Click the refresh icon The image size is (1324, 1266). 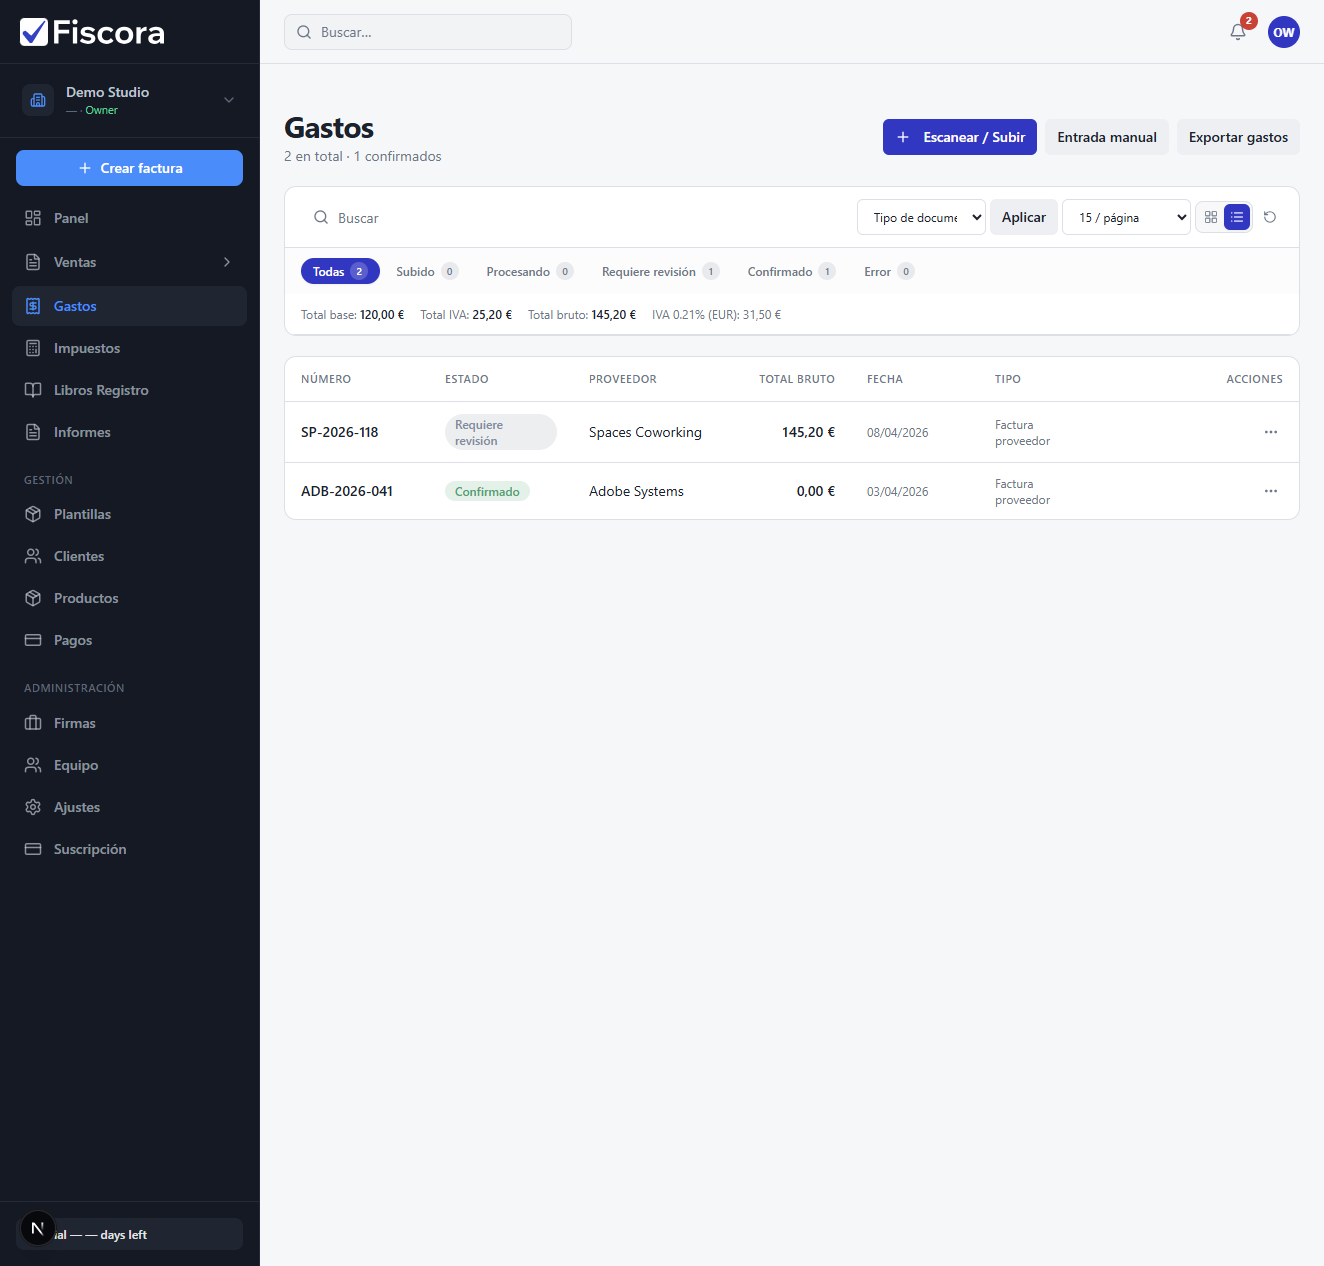click(x=1270, y=217)
